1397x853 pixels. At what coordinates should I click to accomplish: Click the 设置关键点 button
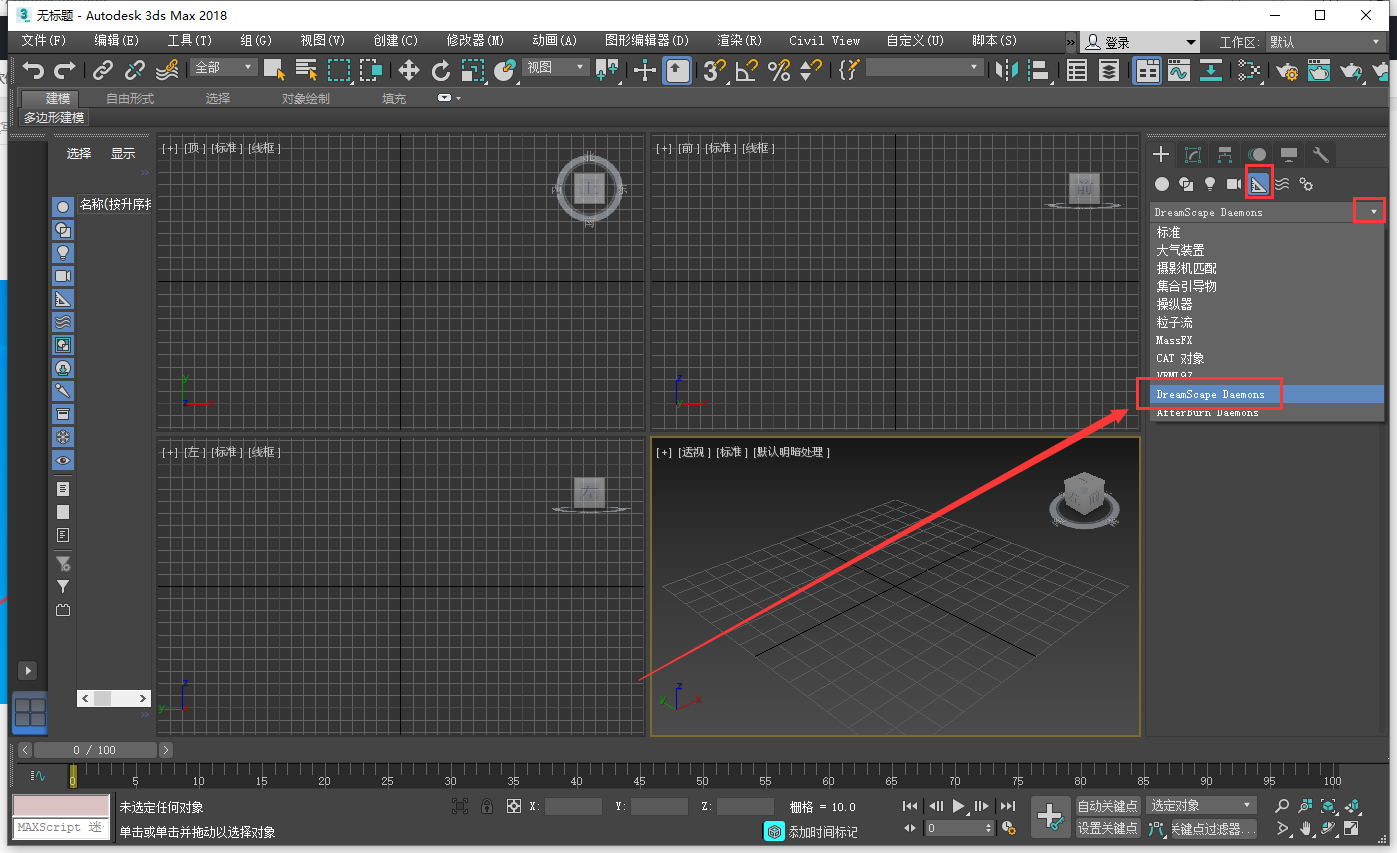(x=1108, y=828)
